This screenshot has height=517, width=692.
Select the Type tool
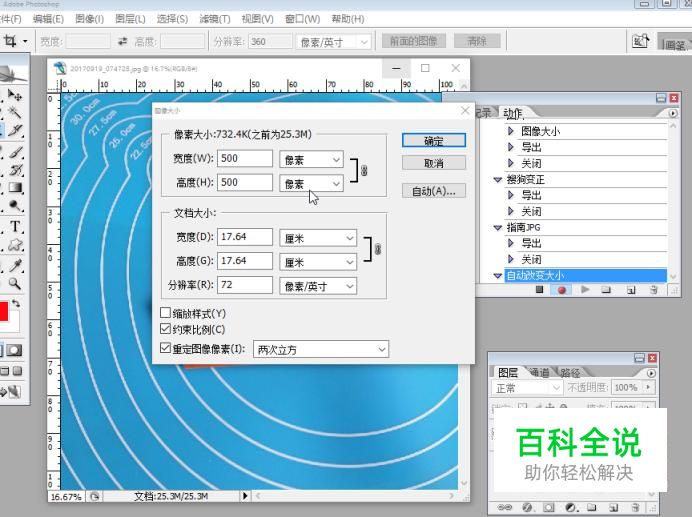coord(15,226)
